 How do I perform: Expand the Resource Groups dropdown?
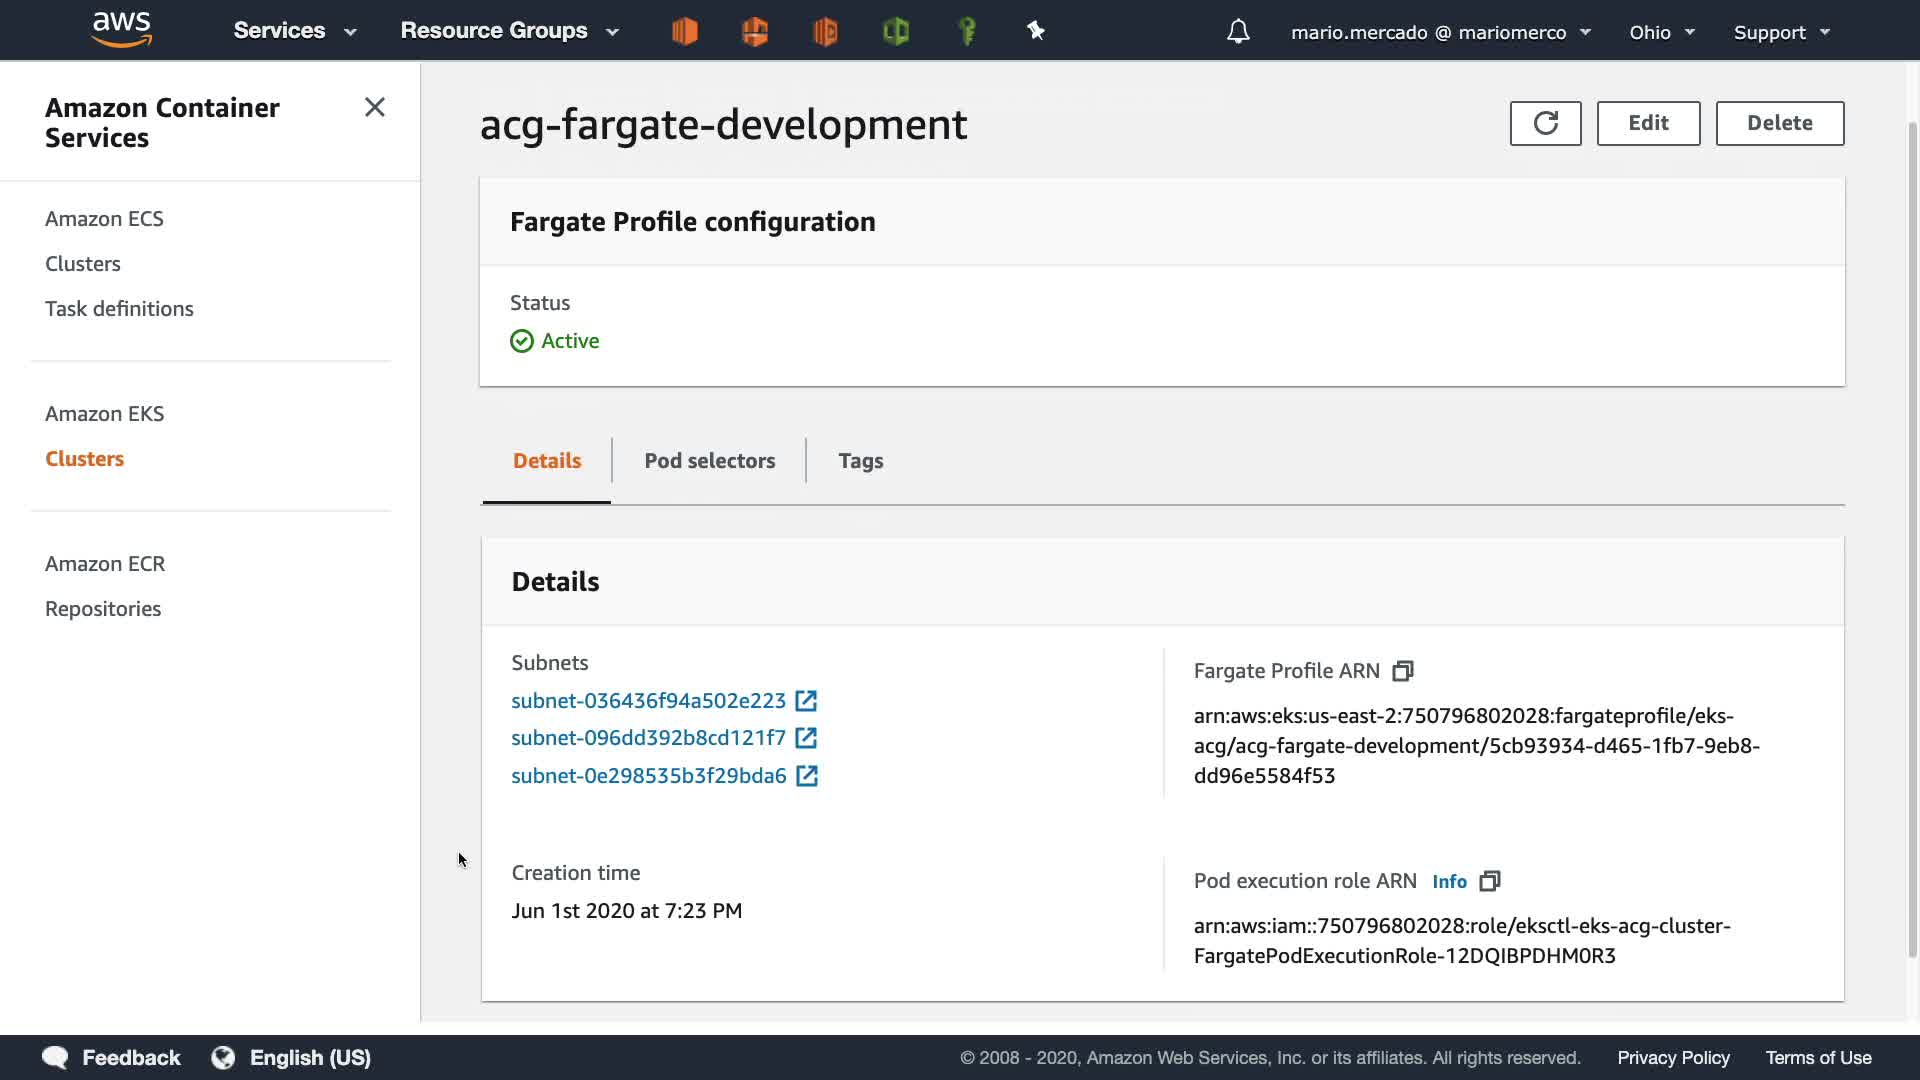tap(509, 31)
